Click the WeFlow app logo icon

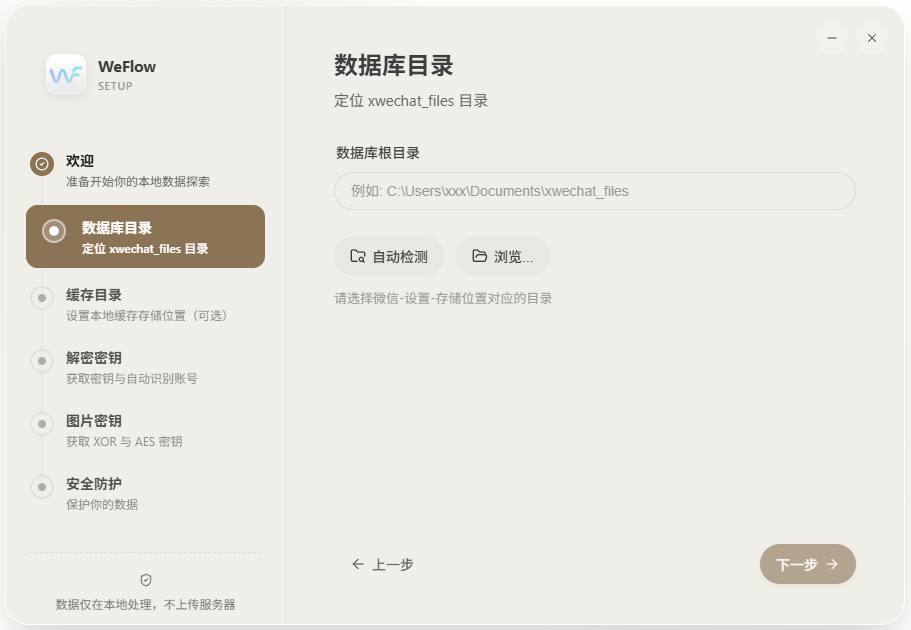[x=66, y=74]
